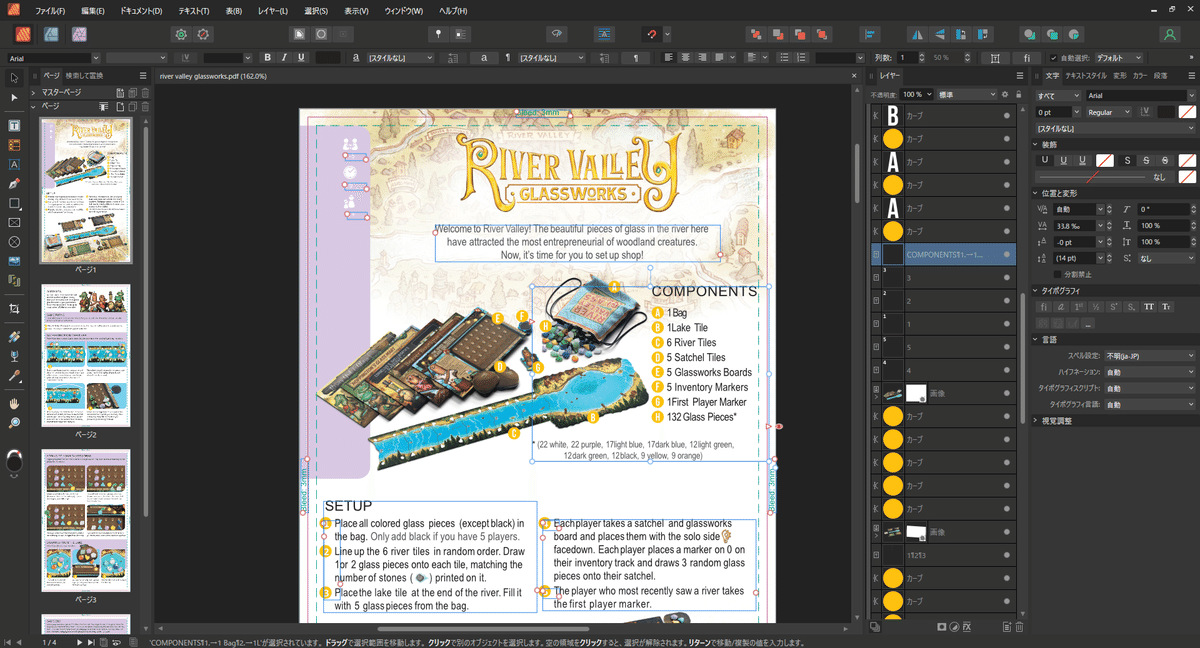Viewport: 1200px width, 648px height.
Task: Toggle visibility of layer named 3
Action: click(1006, 277)
